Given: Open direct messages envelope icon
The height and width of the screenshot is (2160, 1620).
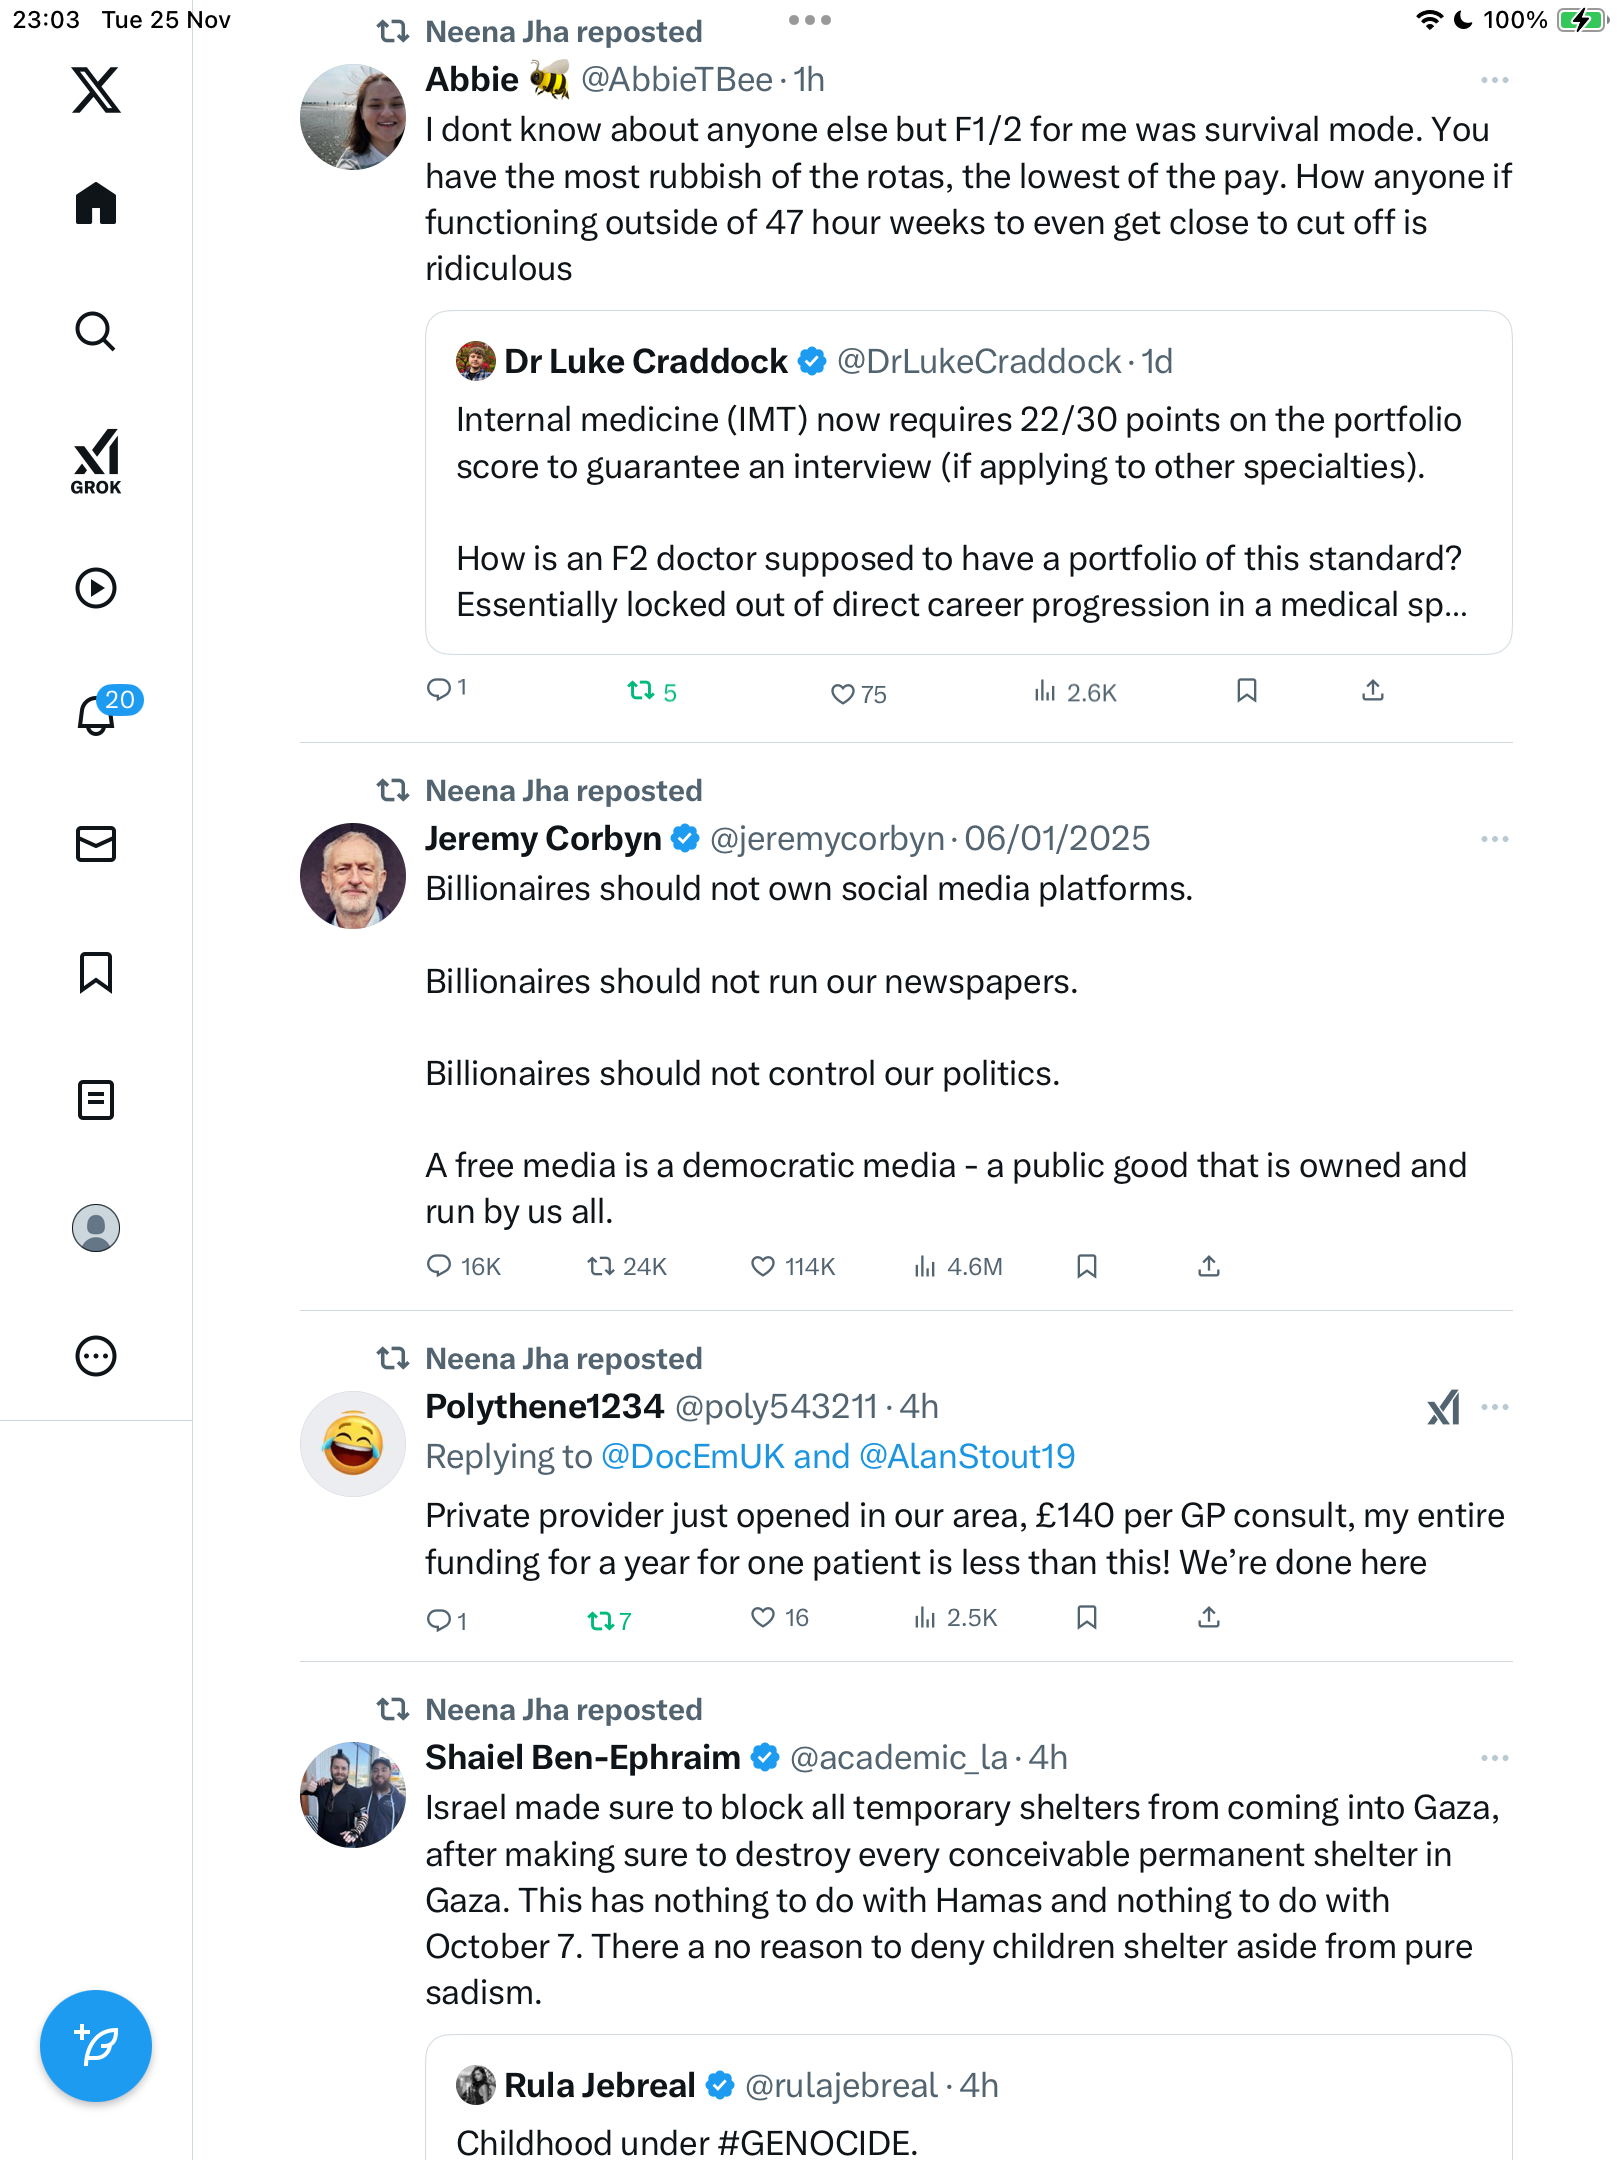Looking at the screenshot, I should (96, 844).
